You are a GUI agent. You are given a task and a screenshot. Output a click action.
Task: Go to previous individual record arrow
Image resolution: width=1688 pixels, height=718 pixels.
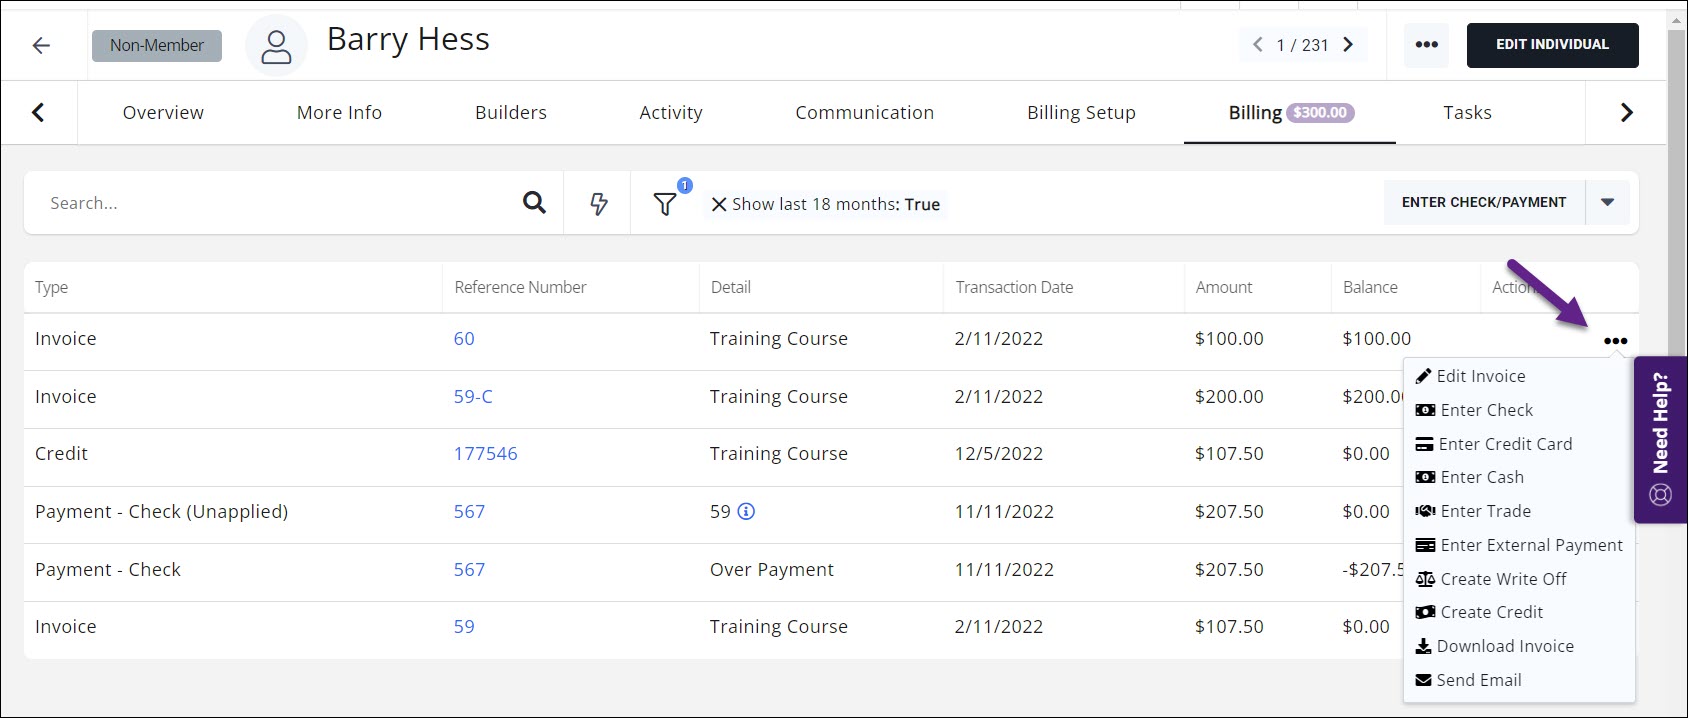1258,45
